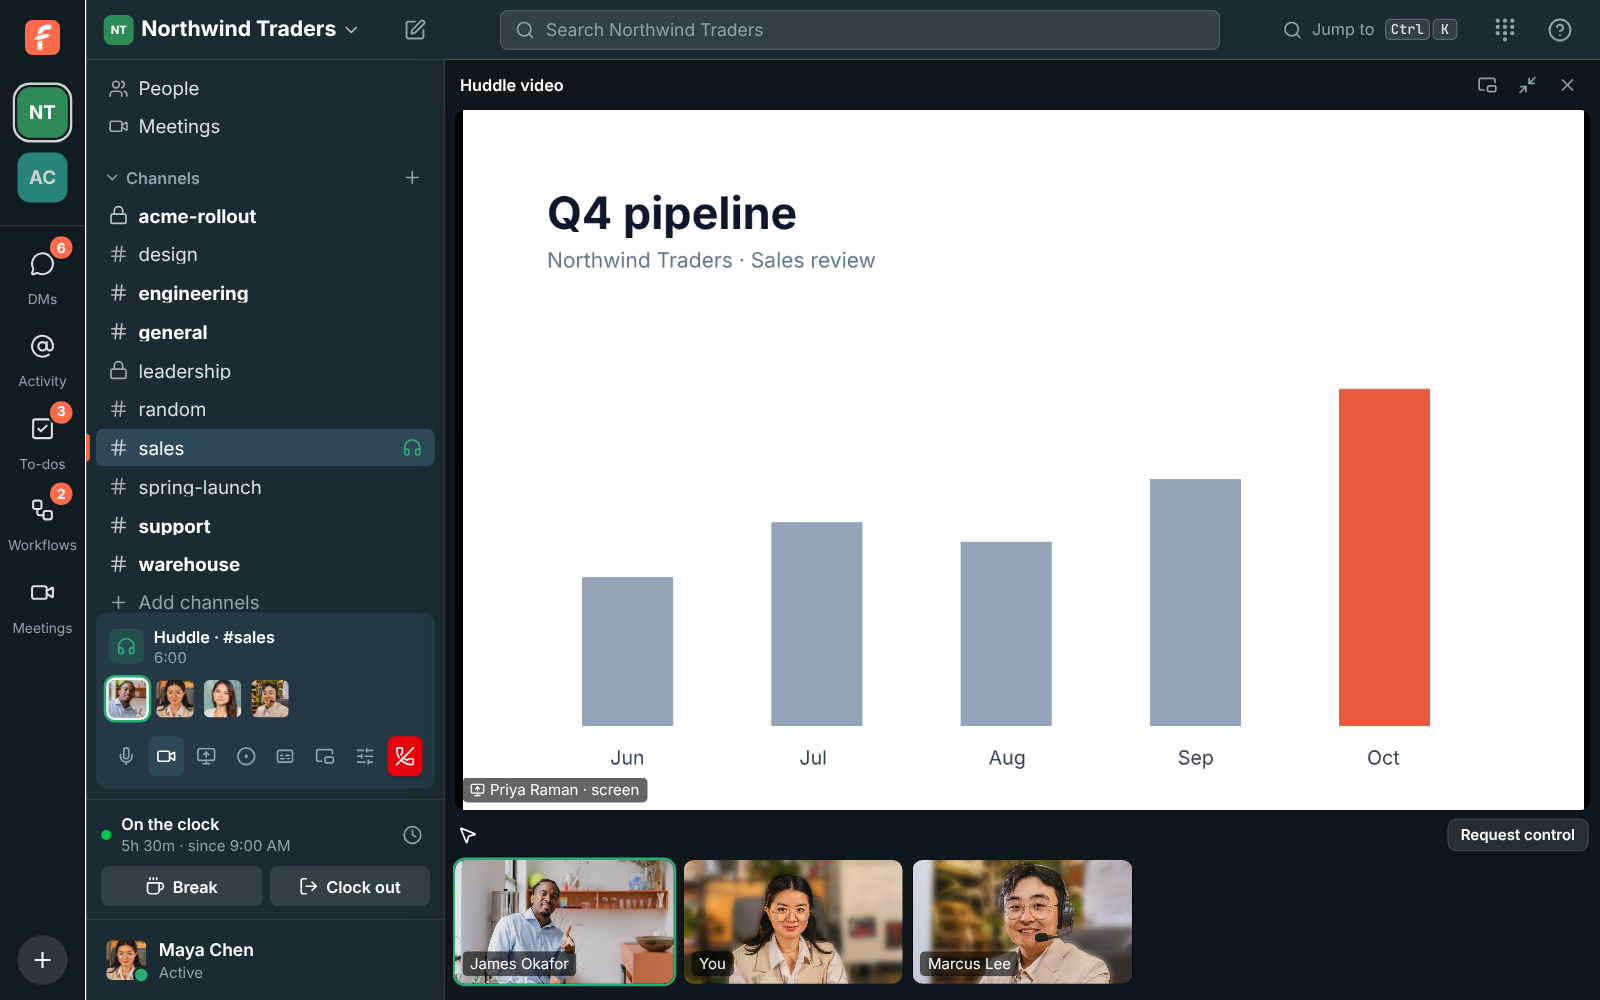Open huddle settings sliders
The width and height of the screenshot is (1600, 1000).
coord(365,756)
